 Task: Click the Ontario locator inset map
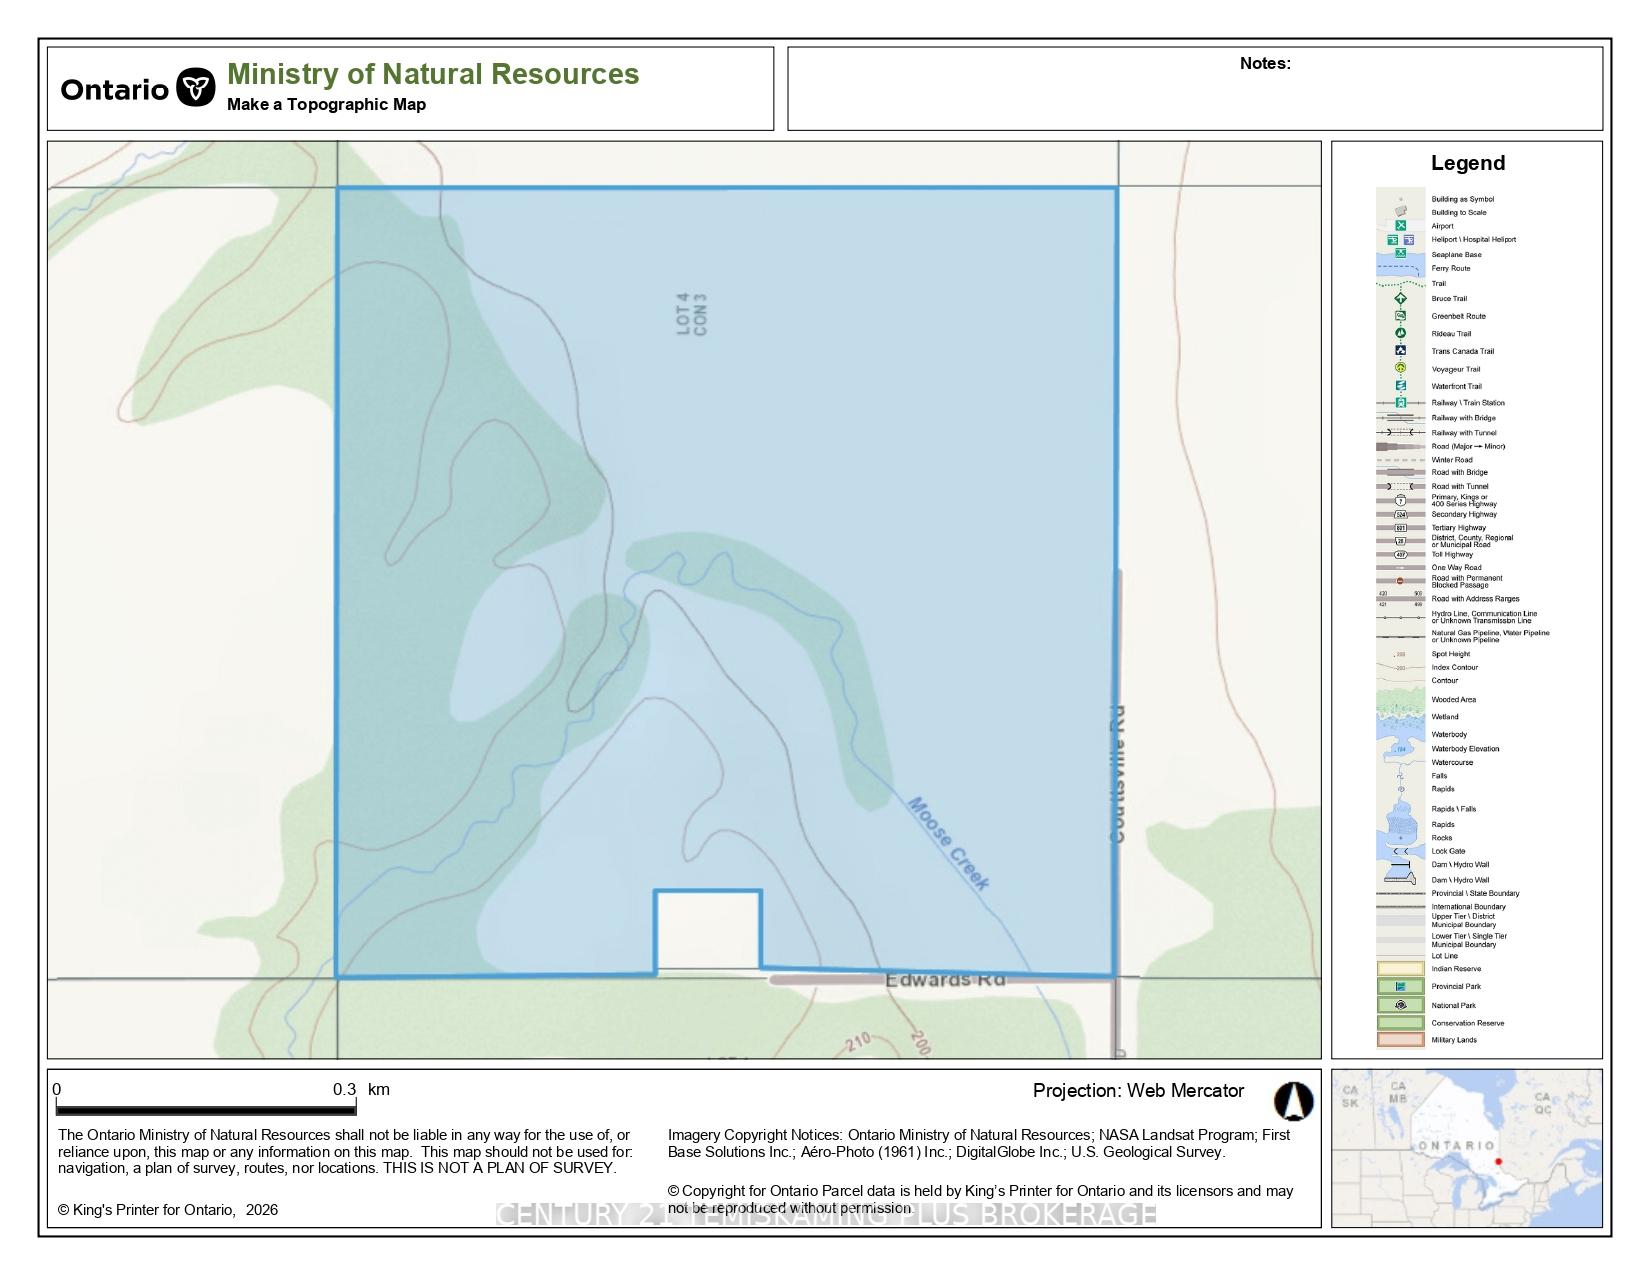point(1466,1148)
